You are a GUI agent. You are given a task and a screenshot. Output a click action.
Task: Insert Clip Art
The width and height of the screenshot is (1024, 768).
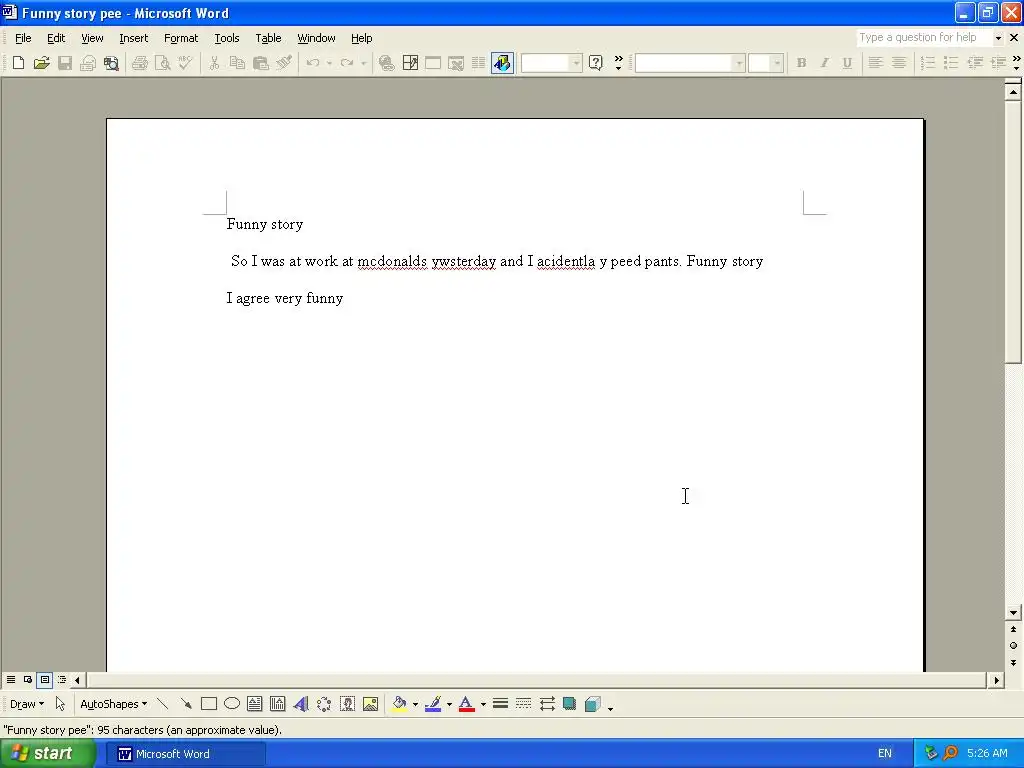pos(347,703)
